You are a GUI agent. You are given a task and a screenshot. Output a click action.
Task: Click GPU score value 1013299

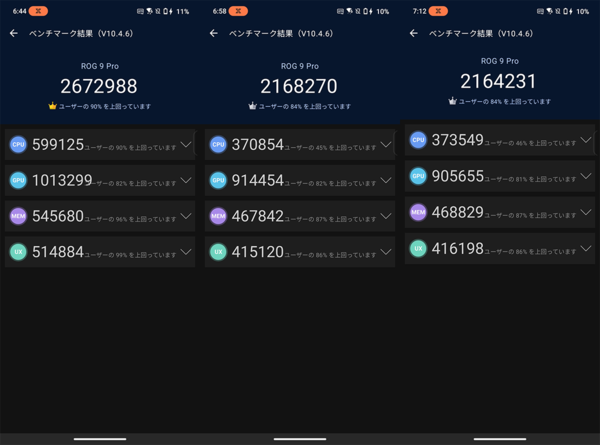tap(62, 180)
